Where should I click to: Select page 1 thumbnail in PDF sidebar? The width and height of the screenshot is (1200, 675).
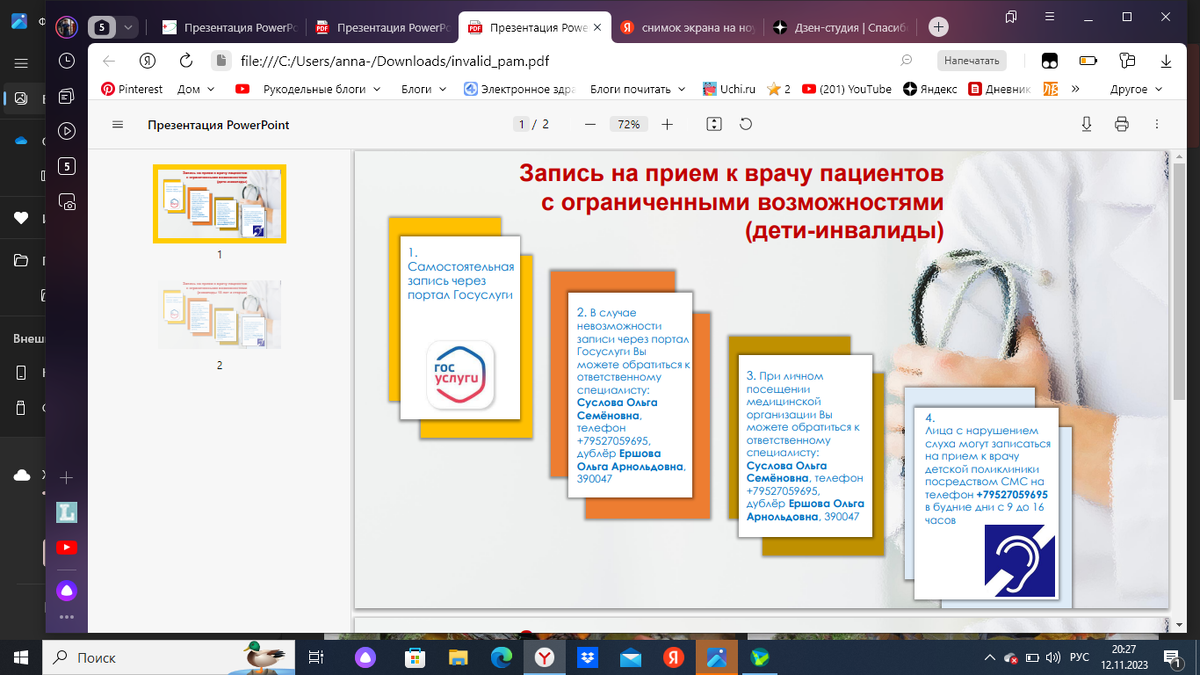coord(219,204)
